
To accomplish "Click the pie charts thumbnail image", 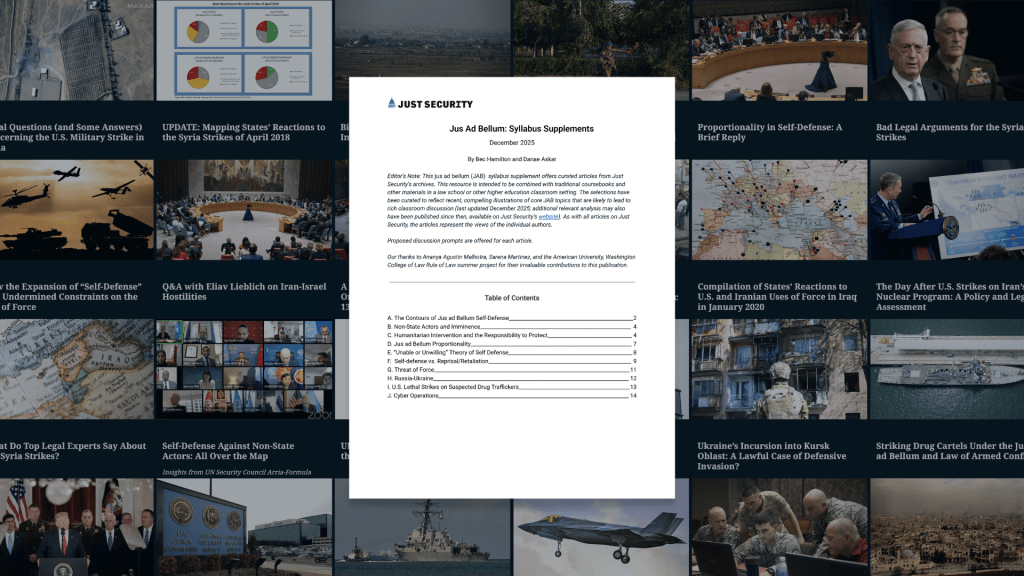I will tap(244, 50).
